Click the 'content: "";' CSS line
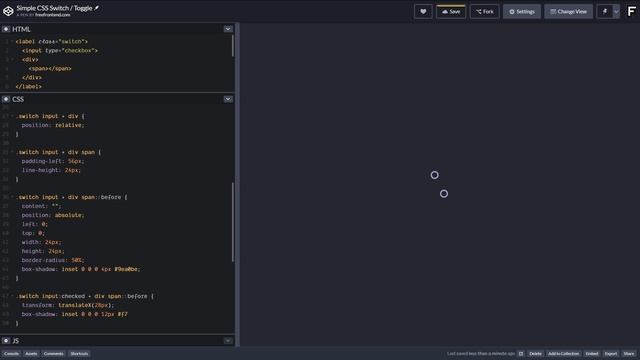The width and height of the screenshot is (640, 360). pos(41,206)
